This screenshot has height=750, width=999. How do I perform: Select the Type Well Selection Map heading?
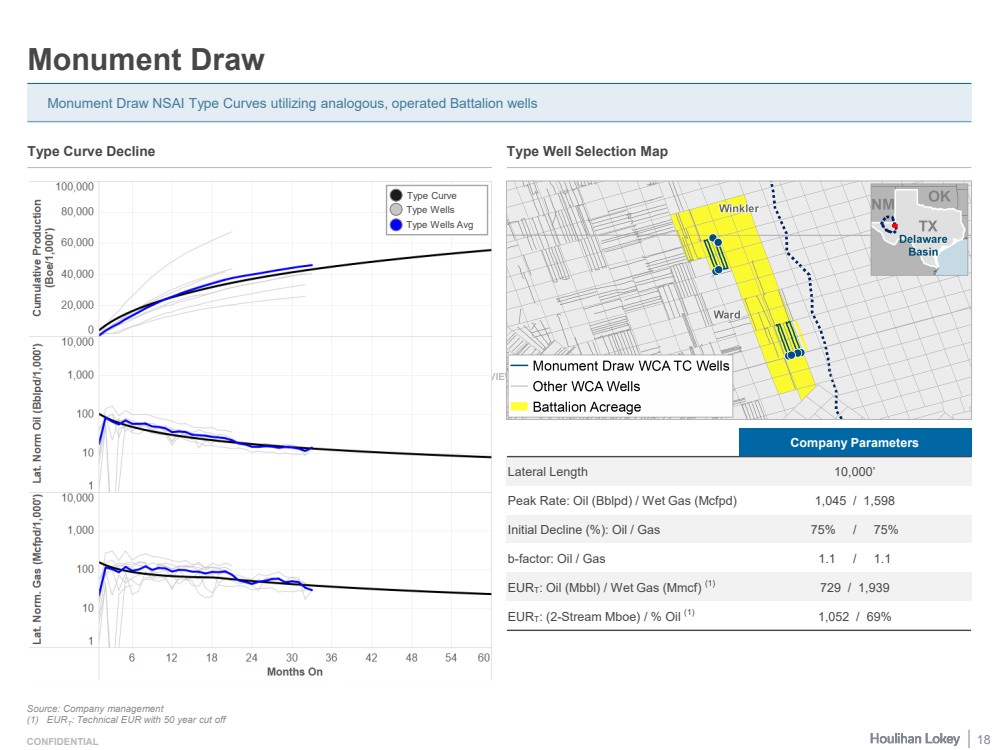pos(587,152)
